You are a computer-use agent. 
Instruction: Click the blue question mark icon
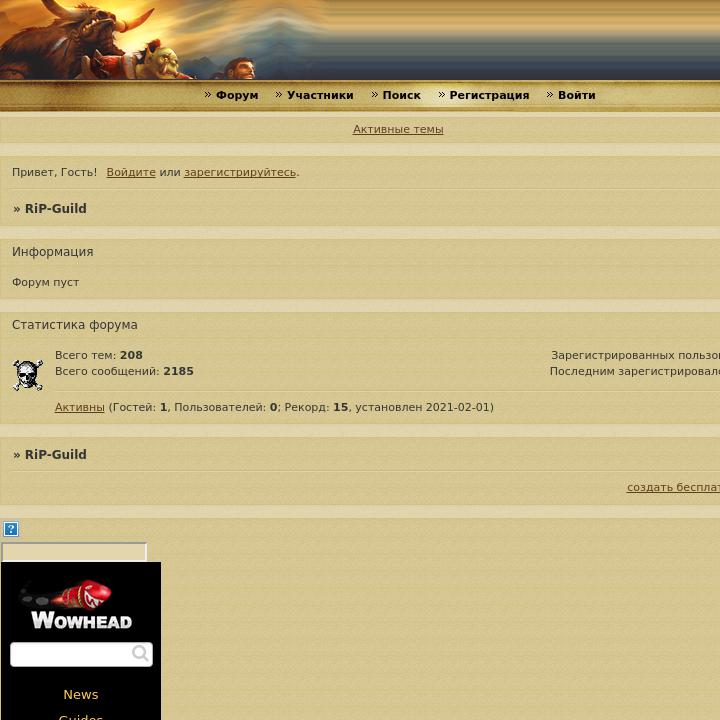pos(11,529)
